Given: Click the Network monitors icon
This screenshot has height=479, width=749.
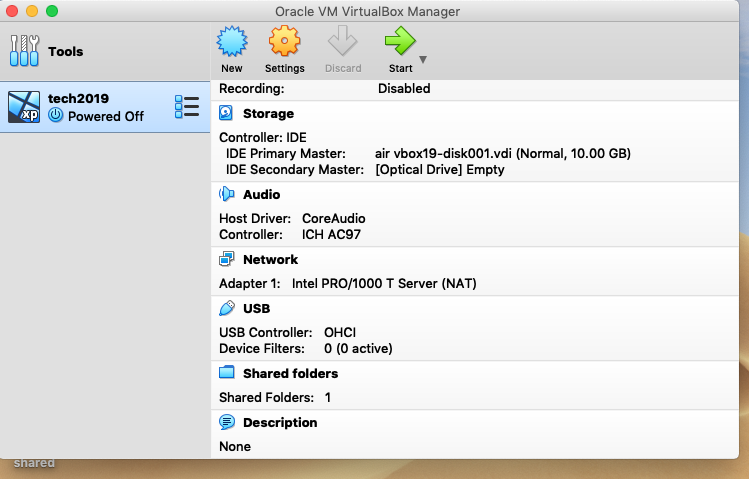Looking at the screenshot, I should (x=226, y=259).
